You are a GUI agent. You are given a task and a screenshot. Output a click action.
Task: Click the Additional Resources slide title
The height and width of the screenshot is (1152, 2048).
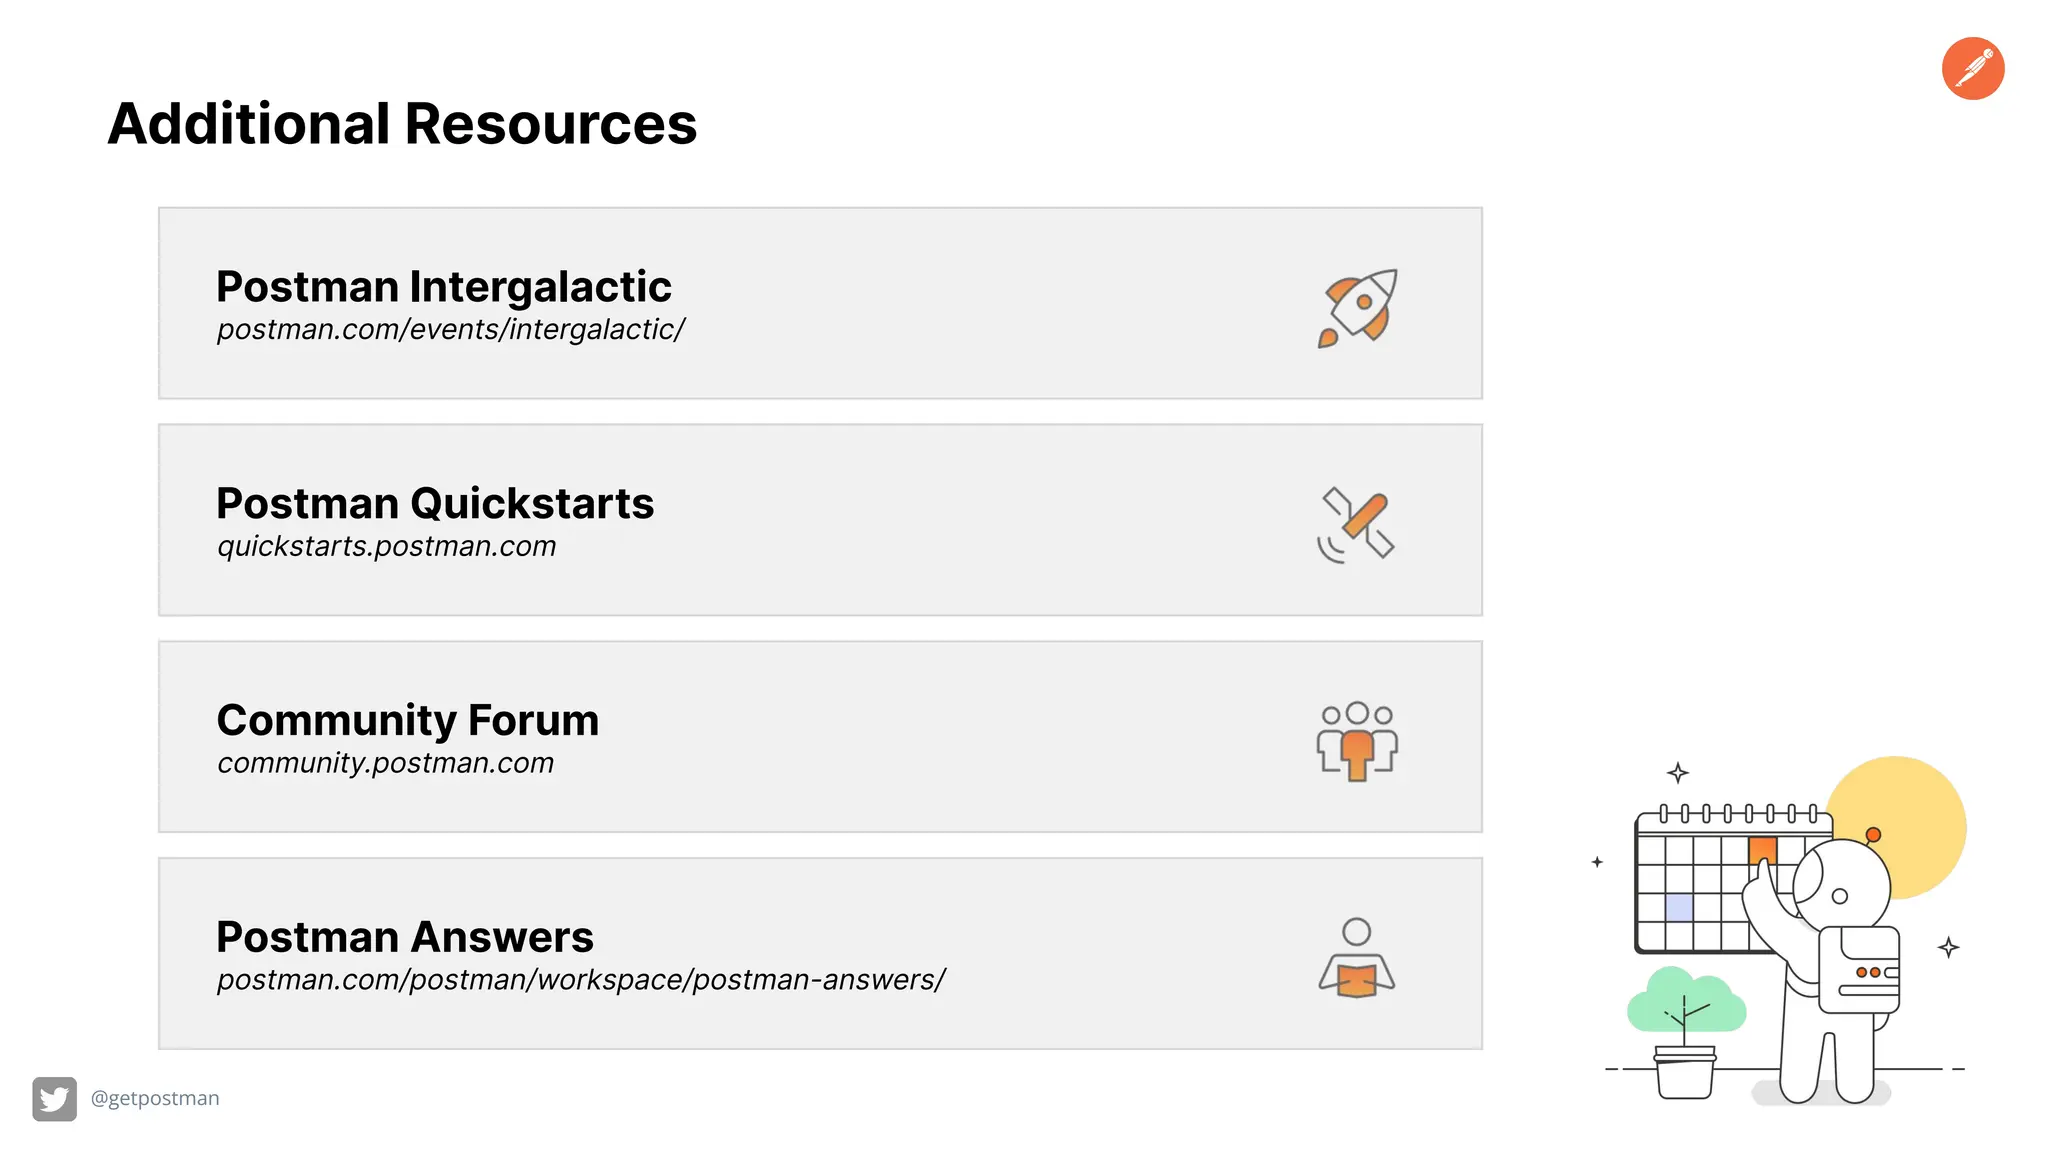click(402, 124)
